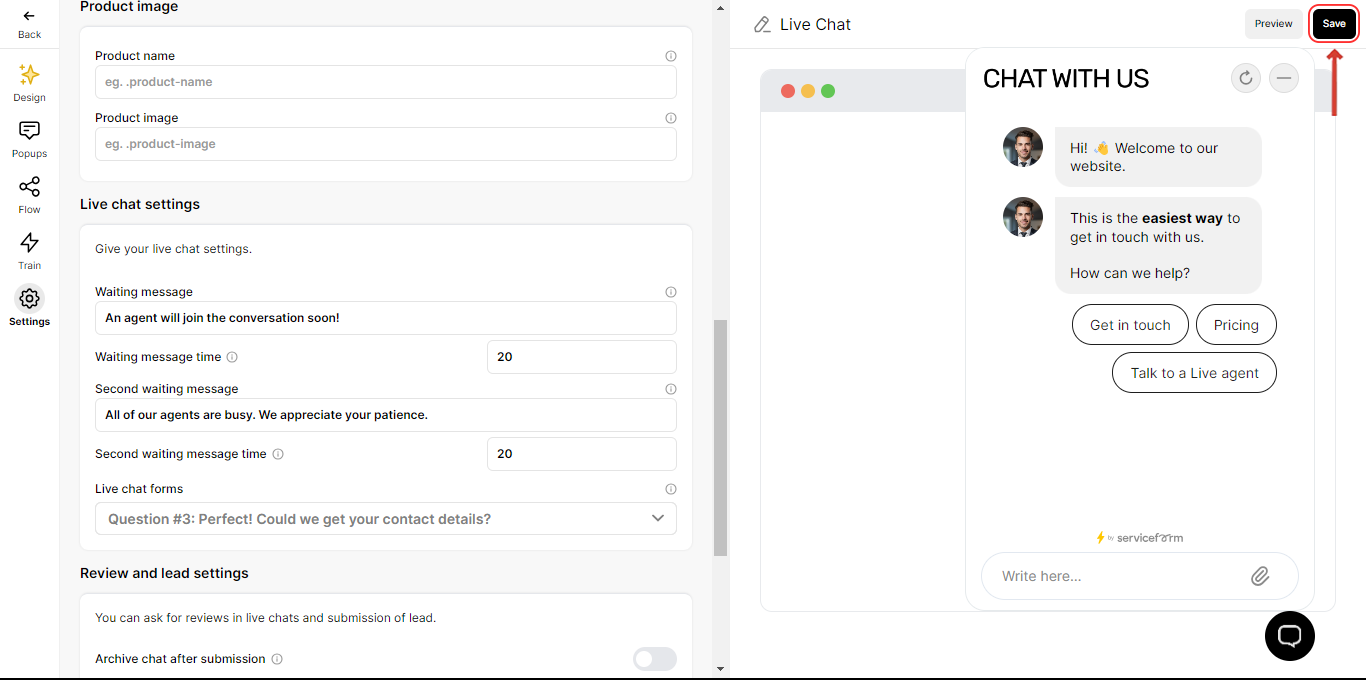
Task: Click info icon next to Waiting message time
Action: tap(232, 357)
